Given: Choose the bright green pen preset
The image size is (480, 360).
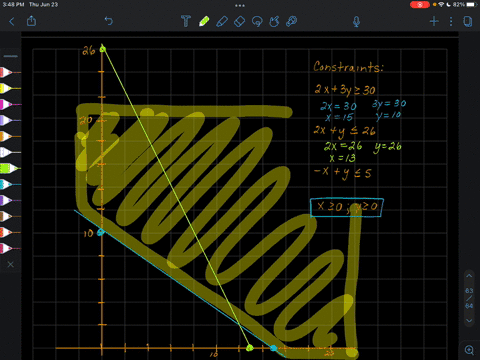Looking at the screenshot, I should (10, 168).
